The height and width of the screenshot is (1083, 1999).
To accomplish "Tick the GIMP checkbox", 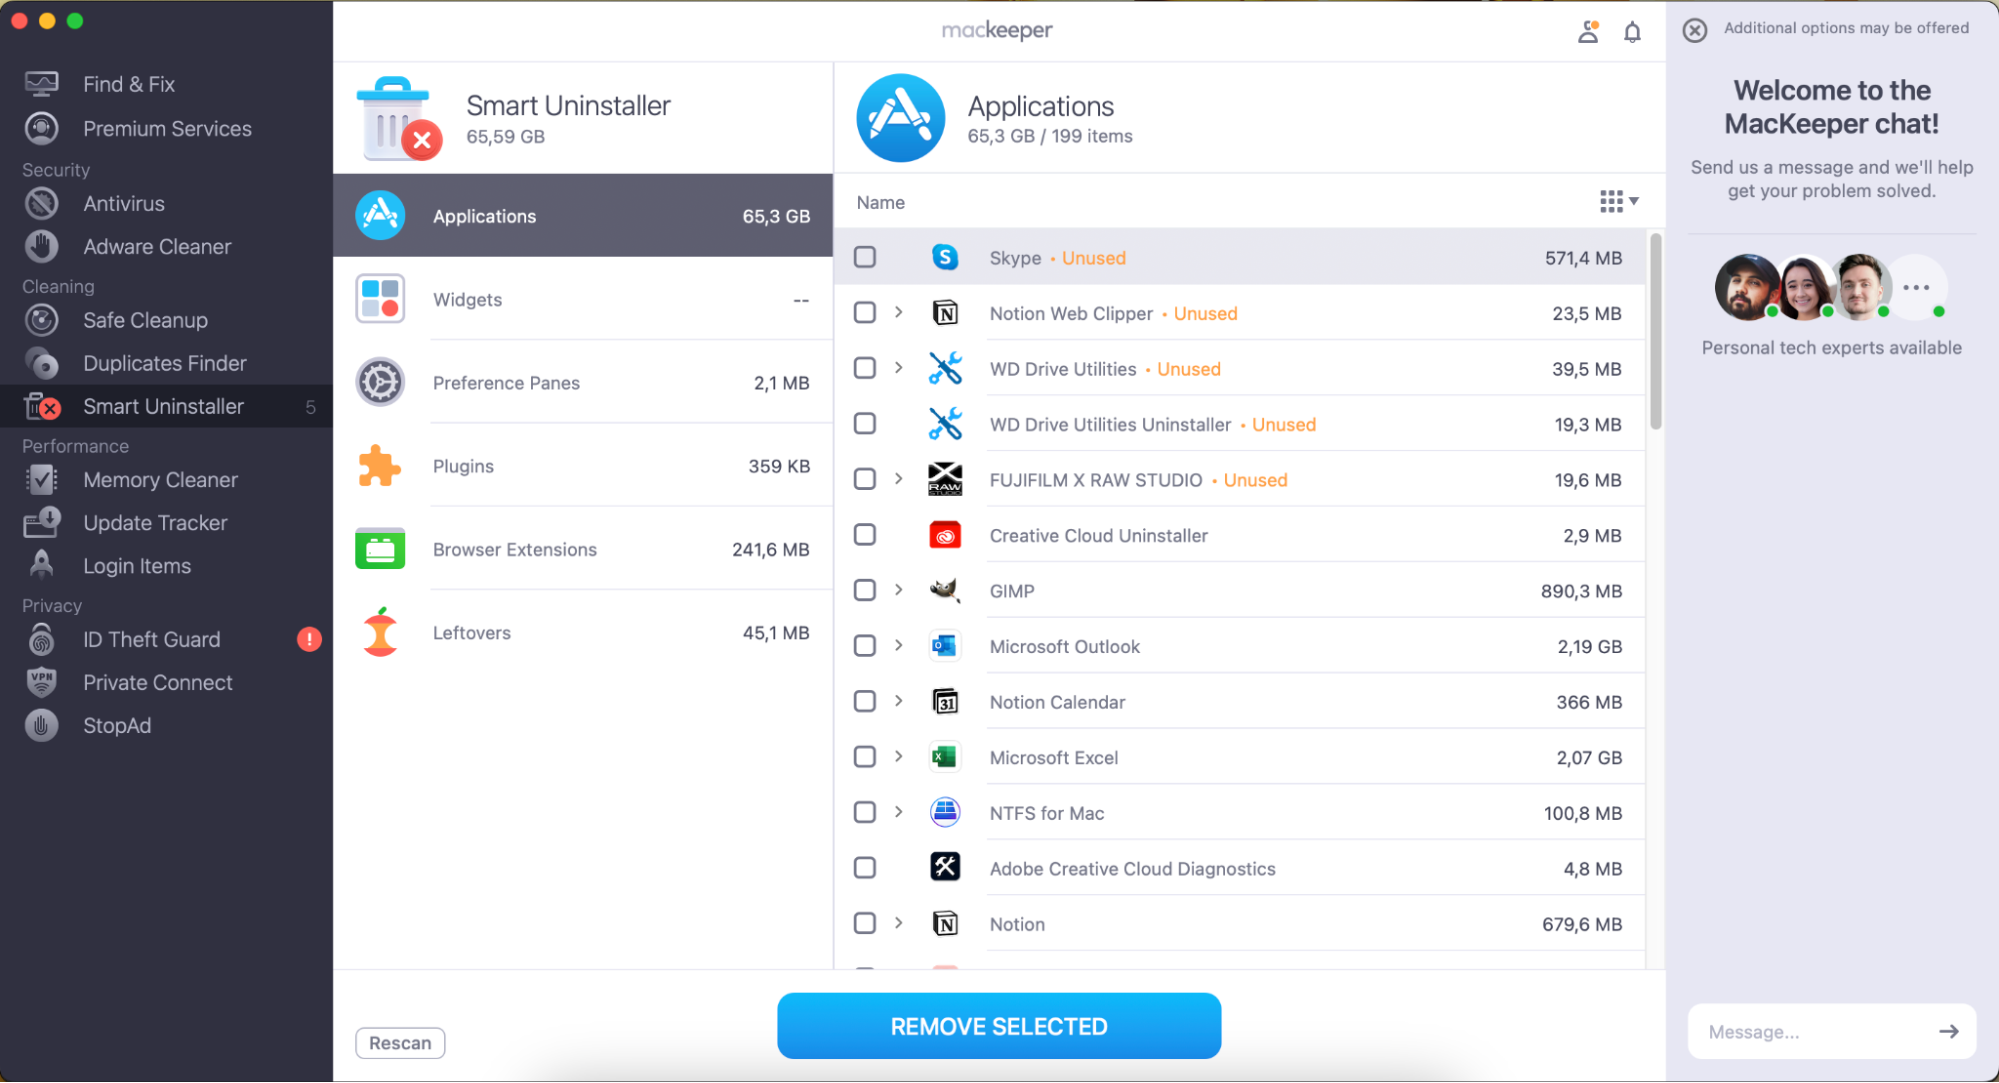I will [865, 590].
